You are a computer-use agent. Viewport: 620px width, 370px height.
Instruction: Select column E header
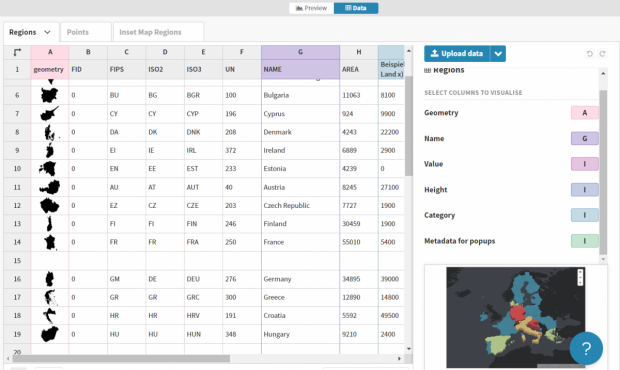coord(203,52)
